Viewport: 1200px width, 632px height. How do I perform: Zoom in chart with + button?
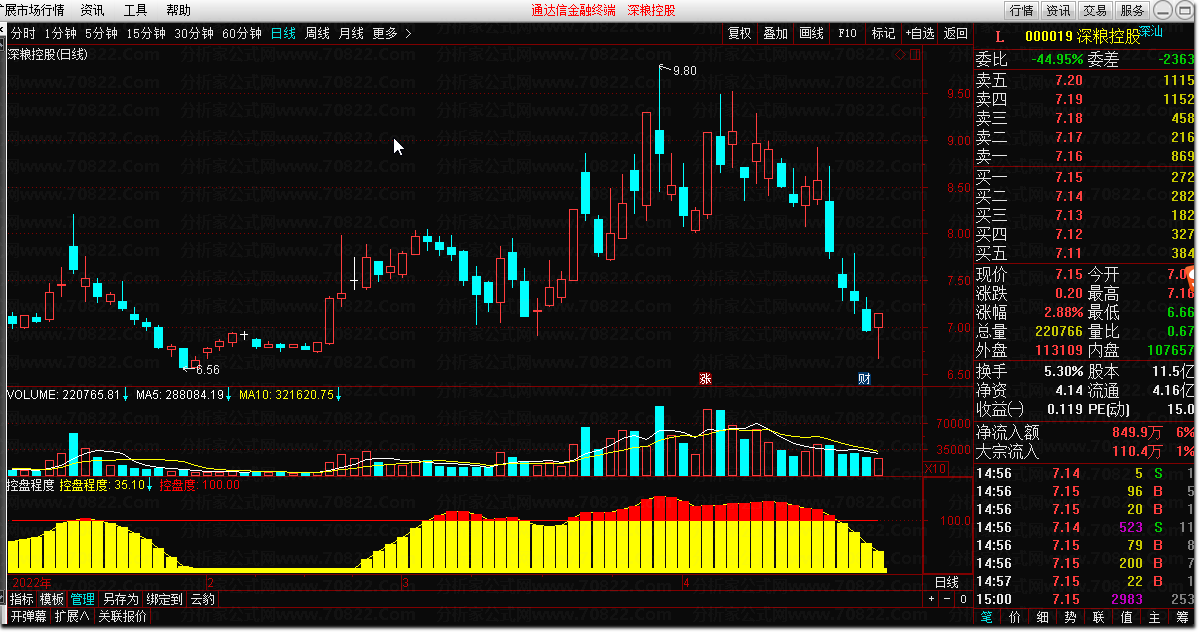(x=931, y=599)
